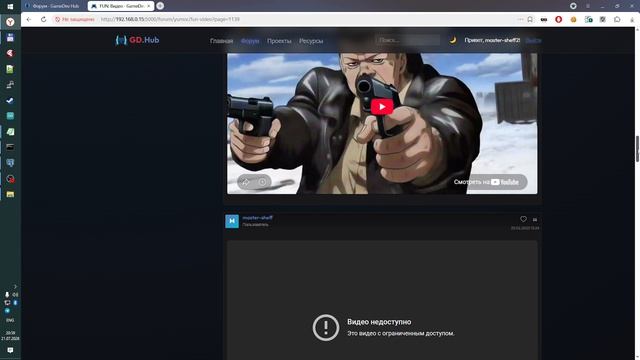Open the Форум nav item
This screenshot has height=360, width=640.
coord(250,41)
